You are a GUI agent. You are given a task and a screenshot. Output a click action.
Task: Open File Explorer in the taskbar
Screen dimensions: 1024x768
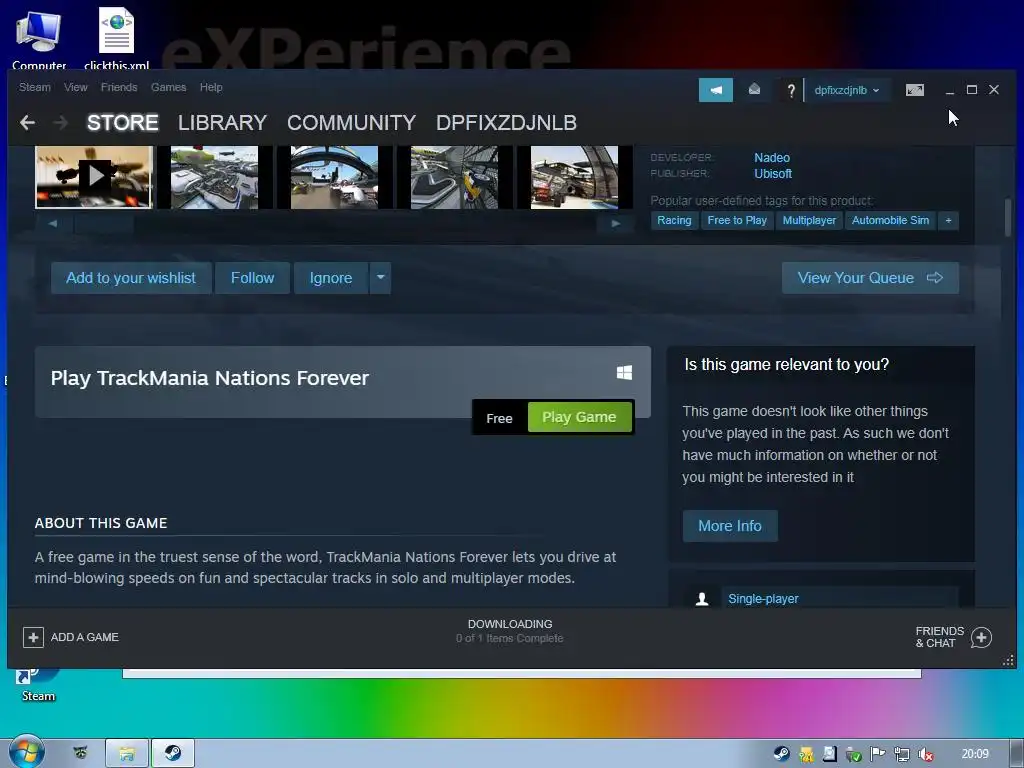[x=127, y=754]
